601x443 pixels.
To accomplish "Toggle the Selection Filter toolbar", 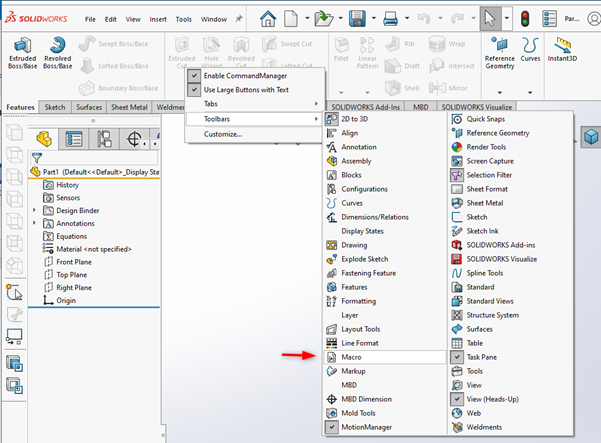I will click(x=510, y=175).
